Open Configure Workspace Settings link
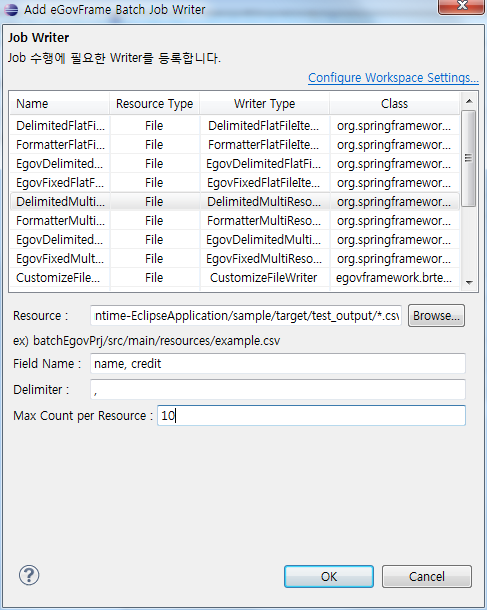The width and height of the screenshot is (487, 610). coord(393,78)
